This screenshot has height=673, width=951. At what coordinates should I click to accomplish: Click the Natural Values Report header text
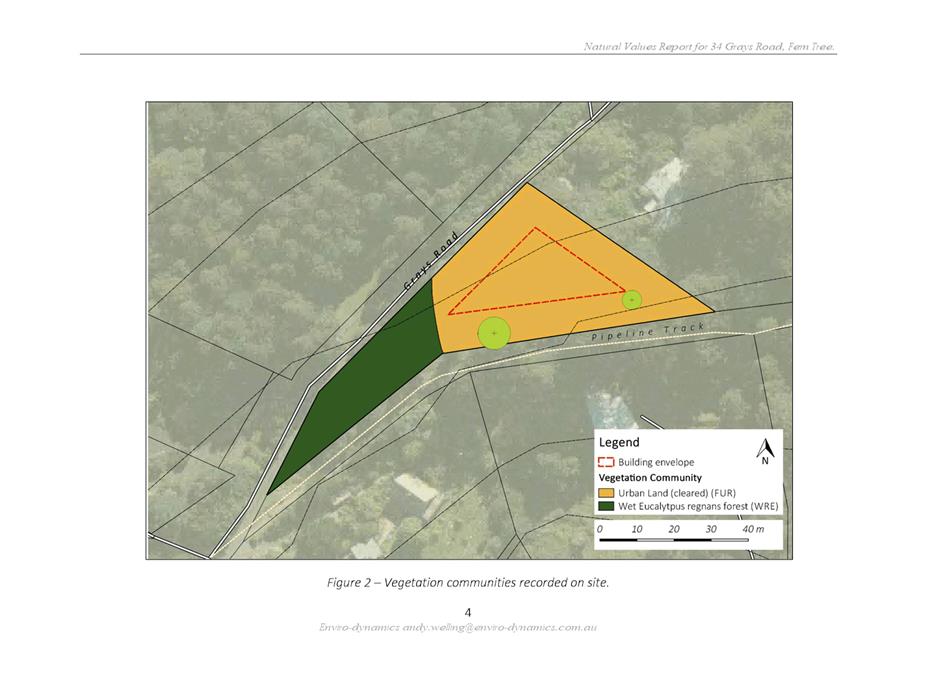point(709,46)
